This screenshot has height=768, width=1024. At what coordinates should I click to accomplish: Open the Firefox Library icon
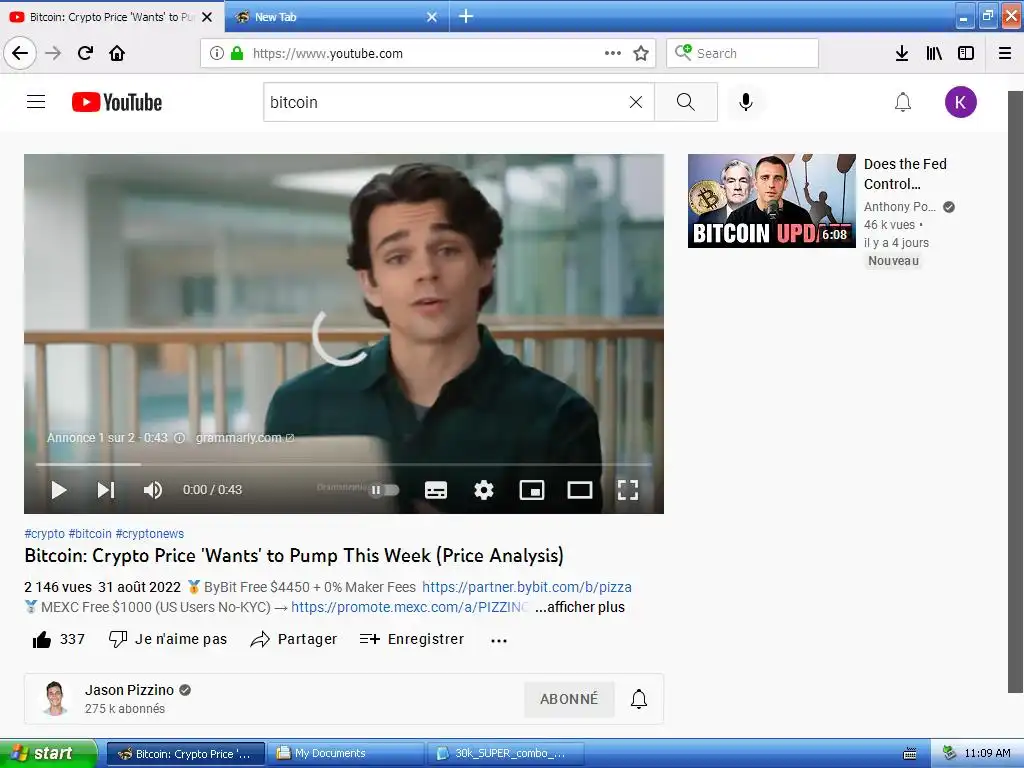coord(934,53)
